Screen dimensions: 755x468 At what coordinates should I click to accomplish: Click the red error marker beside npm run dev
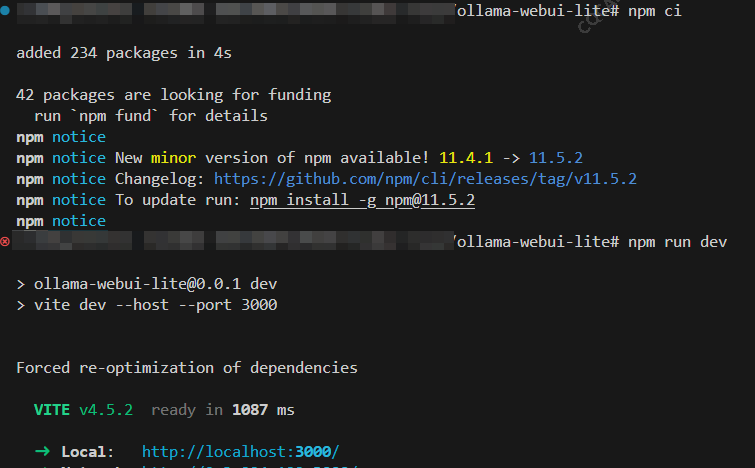[x=5, y=241]
